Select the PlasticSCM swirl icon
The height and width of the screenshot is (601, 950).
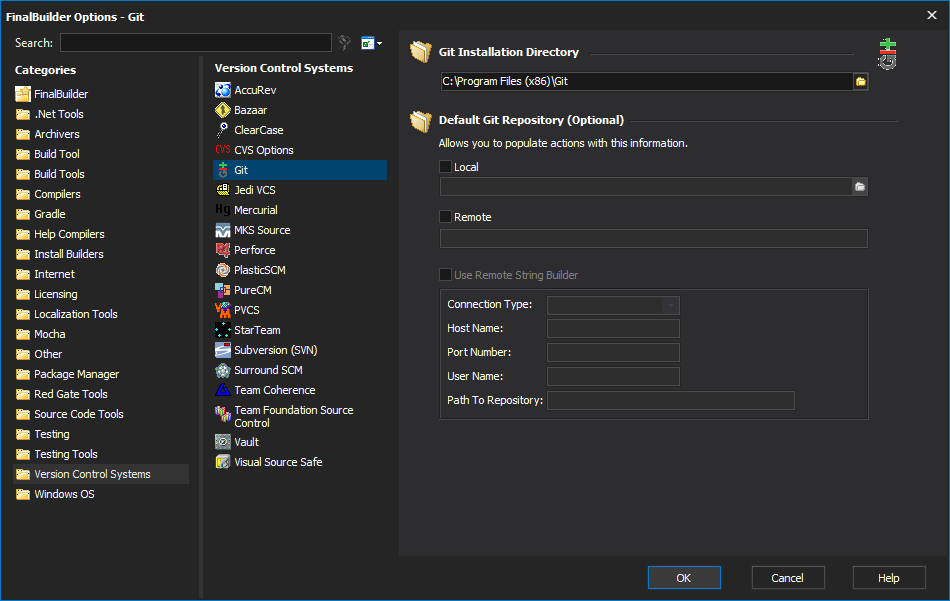click(x=223, y=270)
